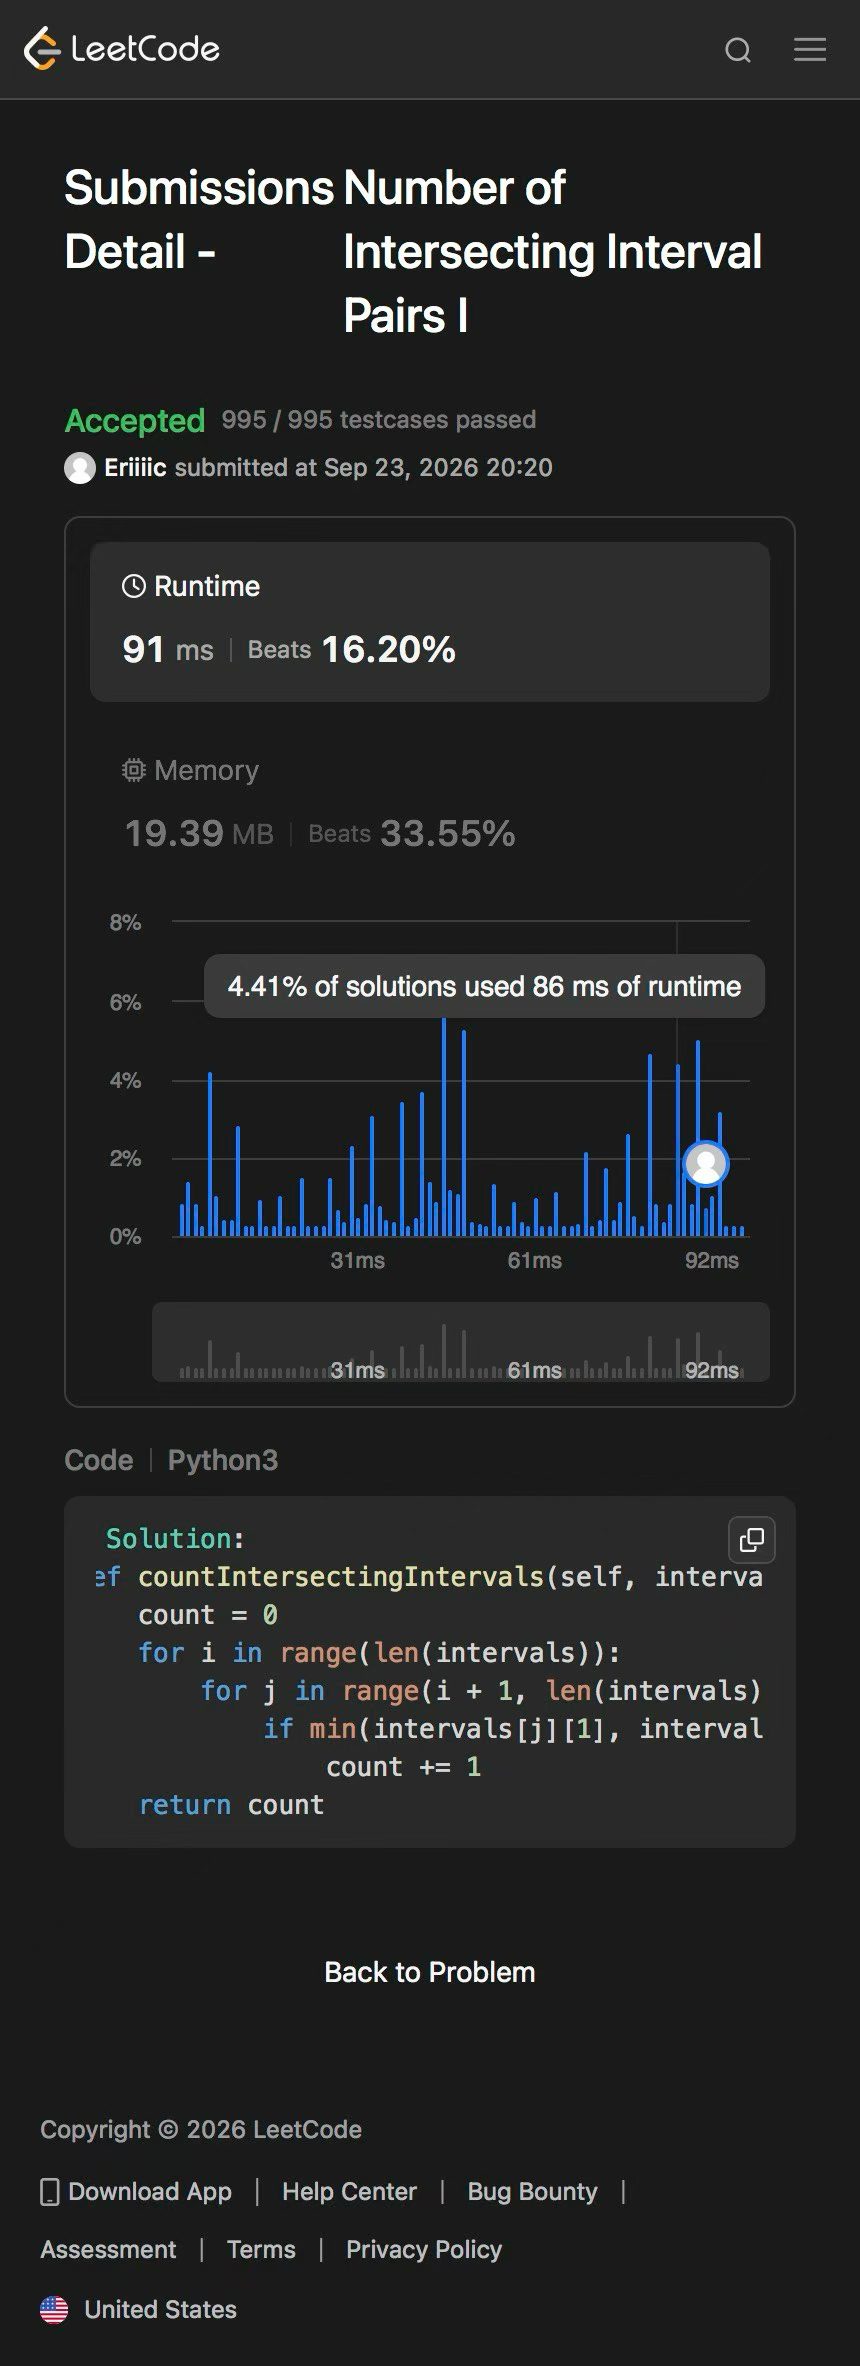
Task: Click the 16.20% runtime beats value
Action: 388,650
